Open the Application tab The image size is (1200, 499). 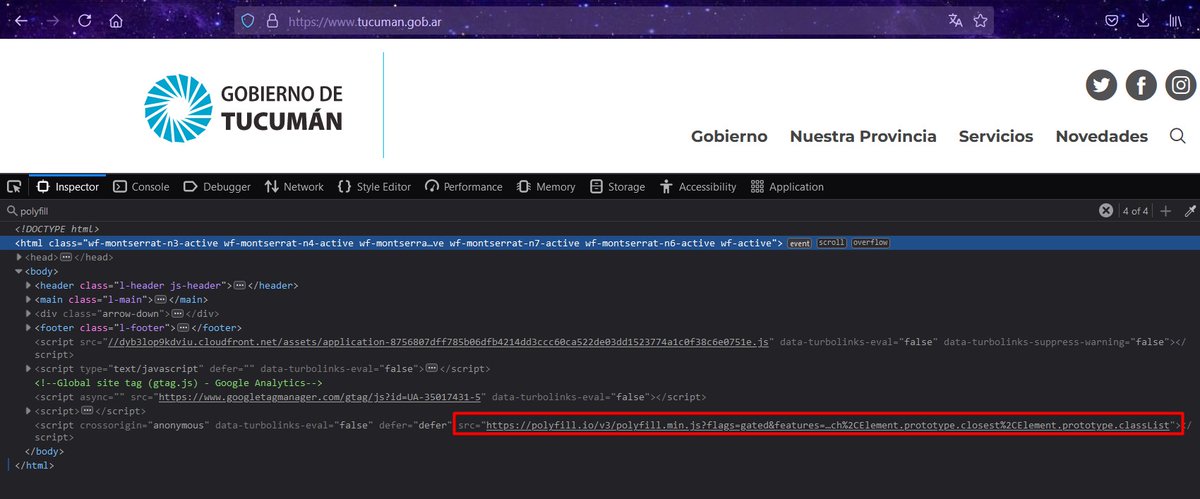(787, 187)
